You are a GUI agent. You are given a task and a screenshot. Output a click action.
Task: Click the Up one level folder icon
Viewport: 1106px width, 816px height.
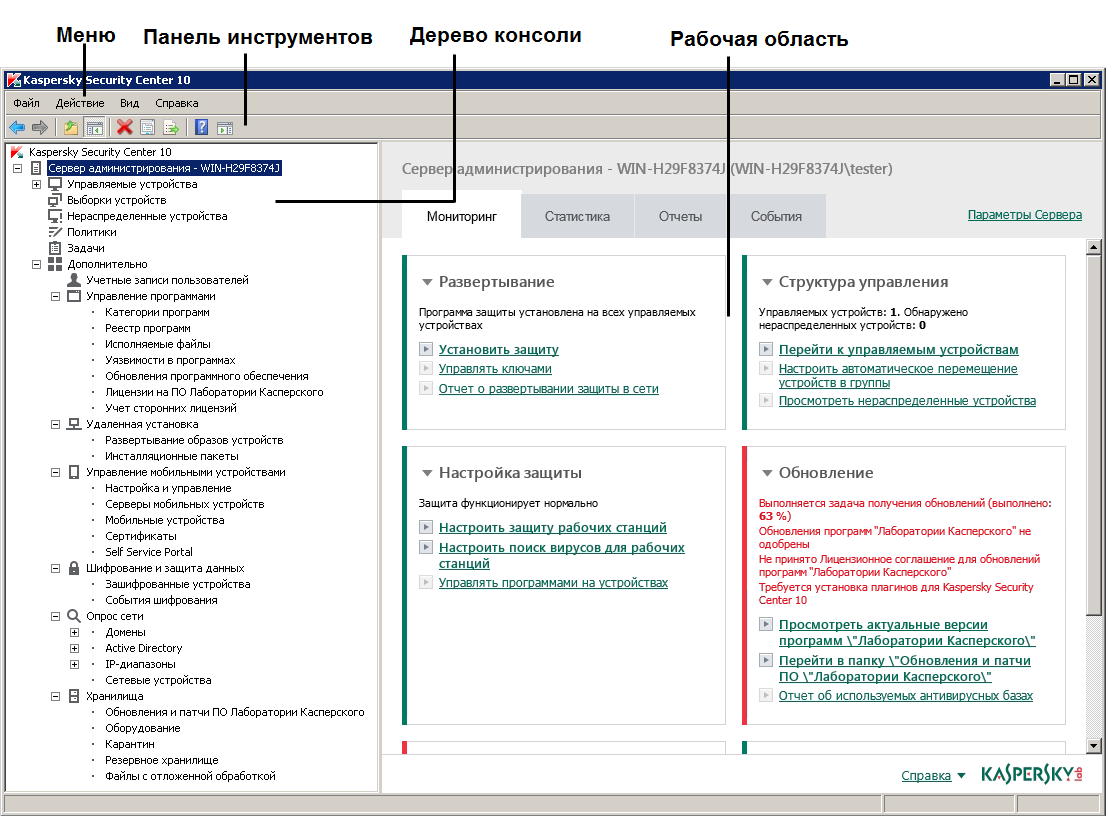click(71, 128)
